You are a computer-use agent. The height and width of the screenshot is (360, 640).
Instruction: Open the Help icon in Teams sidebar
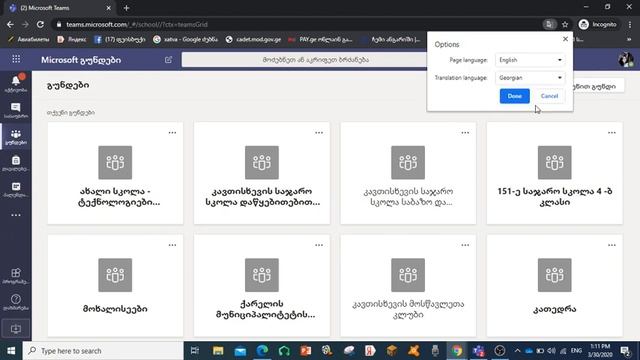(16, 302)
